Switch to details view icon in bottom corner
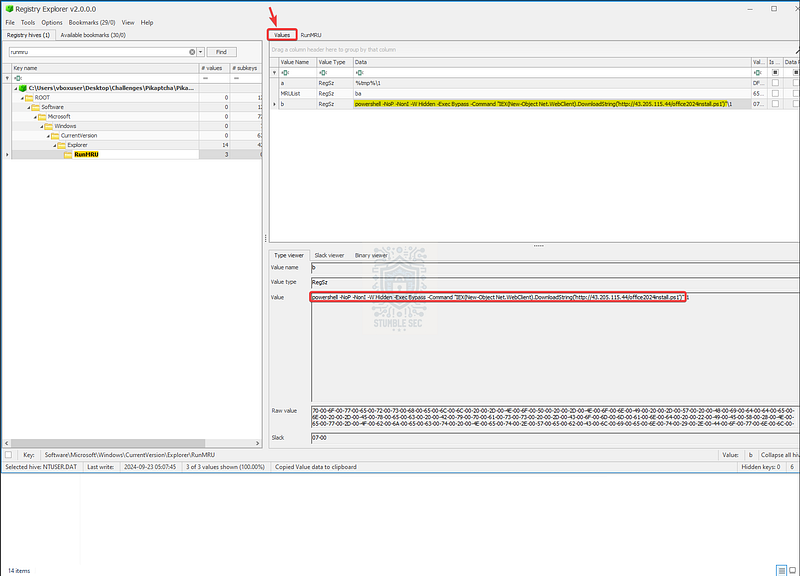The image size is (800, 576). [x=781, y=570]
